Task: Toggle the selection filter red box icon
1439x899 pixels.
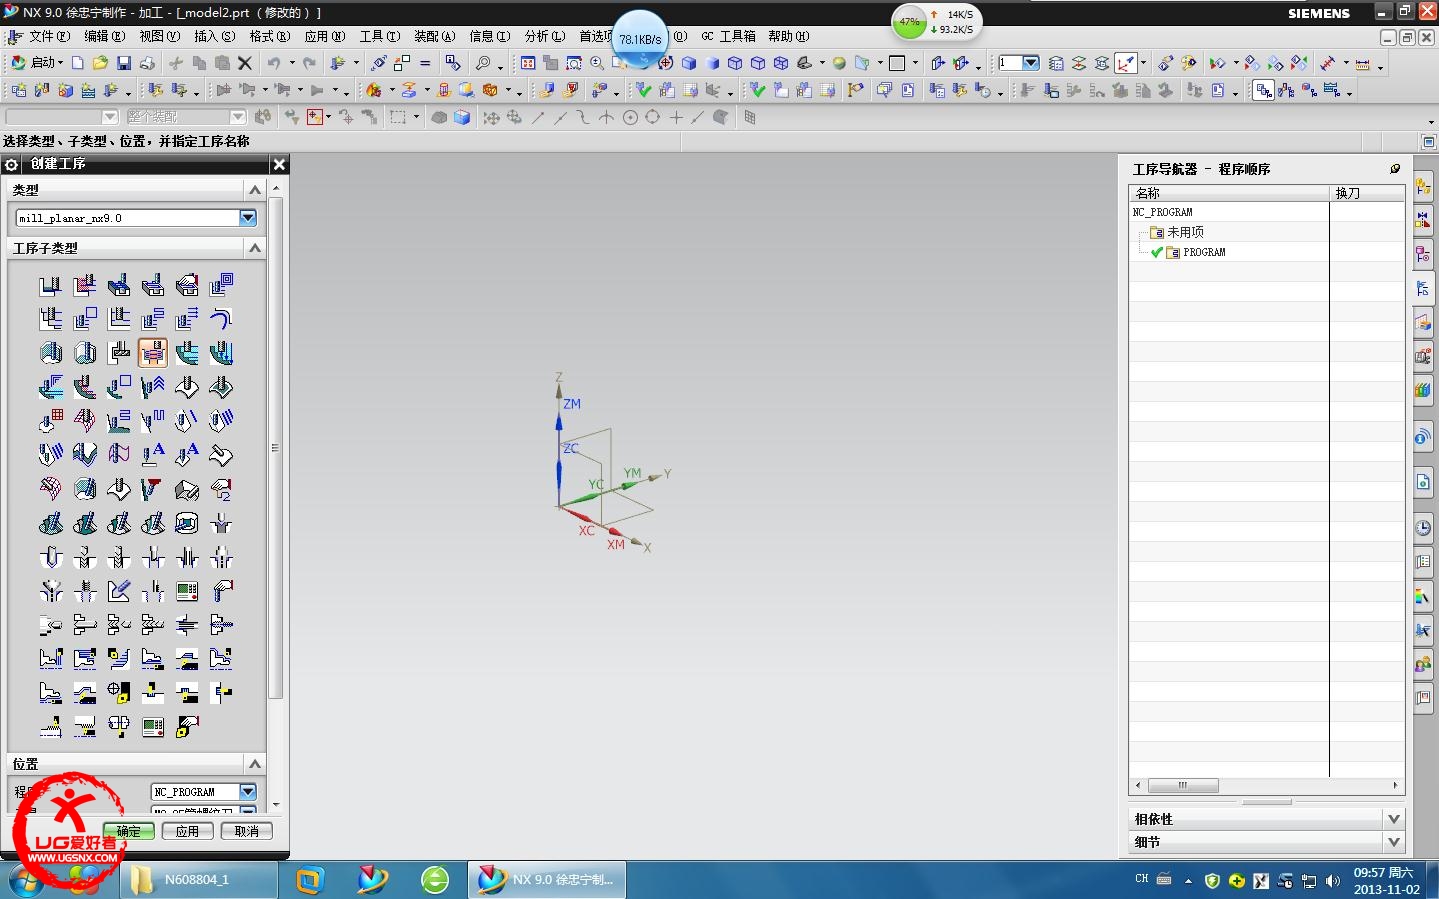Action: (x=315, y=117)
